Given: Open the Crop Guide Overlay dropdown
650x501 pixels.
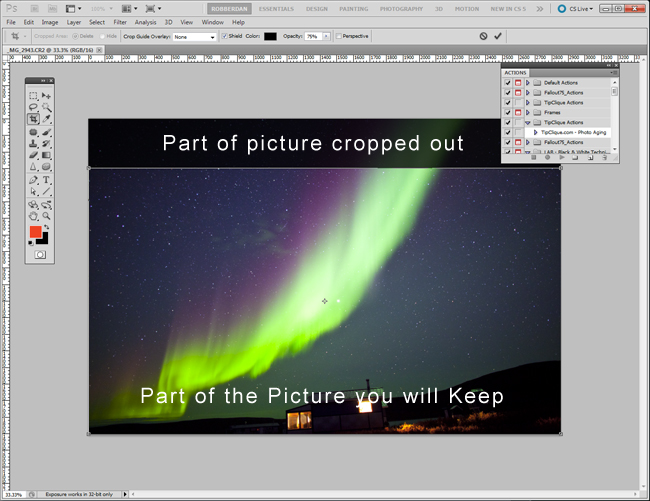Looking at the screenshot, I should pyautogui.click(x=194, y=36).
